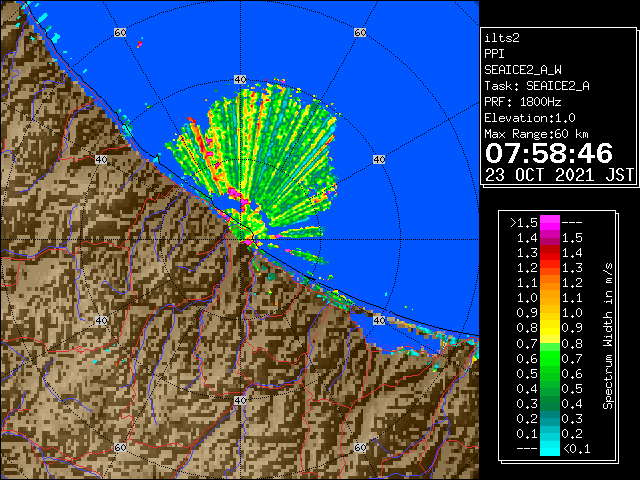Click the '<0.1' legend label
The image size is (640, 480).
(x=577, y=449)
